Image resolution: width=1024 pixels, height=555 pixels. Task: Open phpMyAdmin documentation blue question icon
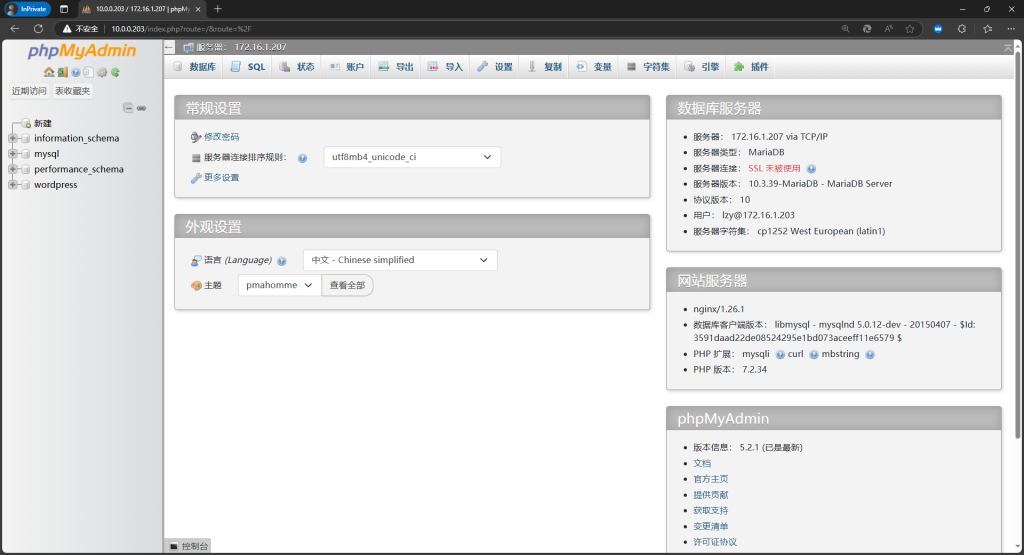(x=76, y=72)
